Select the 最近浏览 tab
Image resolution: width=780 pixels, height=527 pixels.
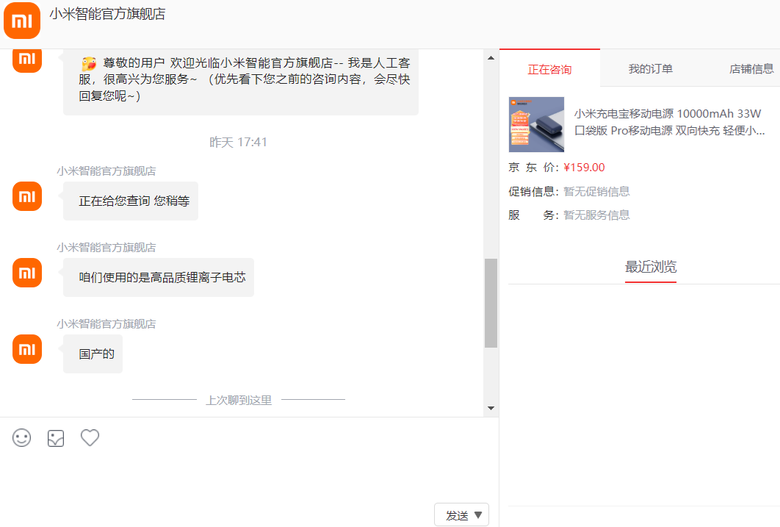coord(651,267)
